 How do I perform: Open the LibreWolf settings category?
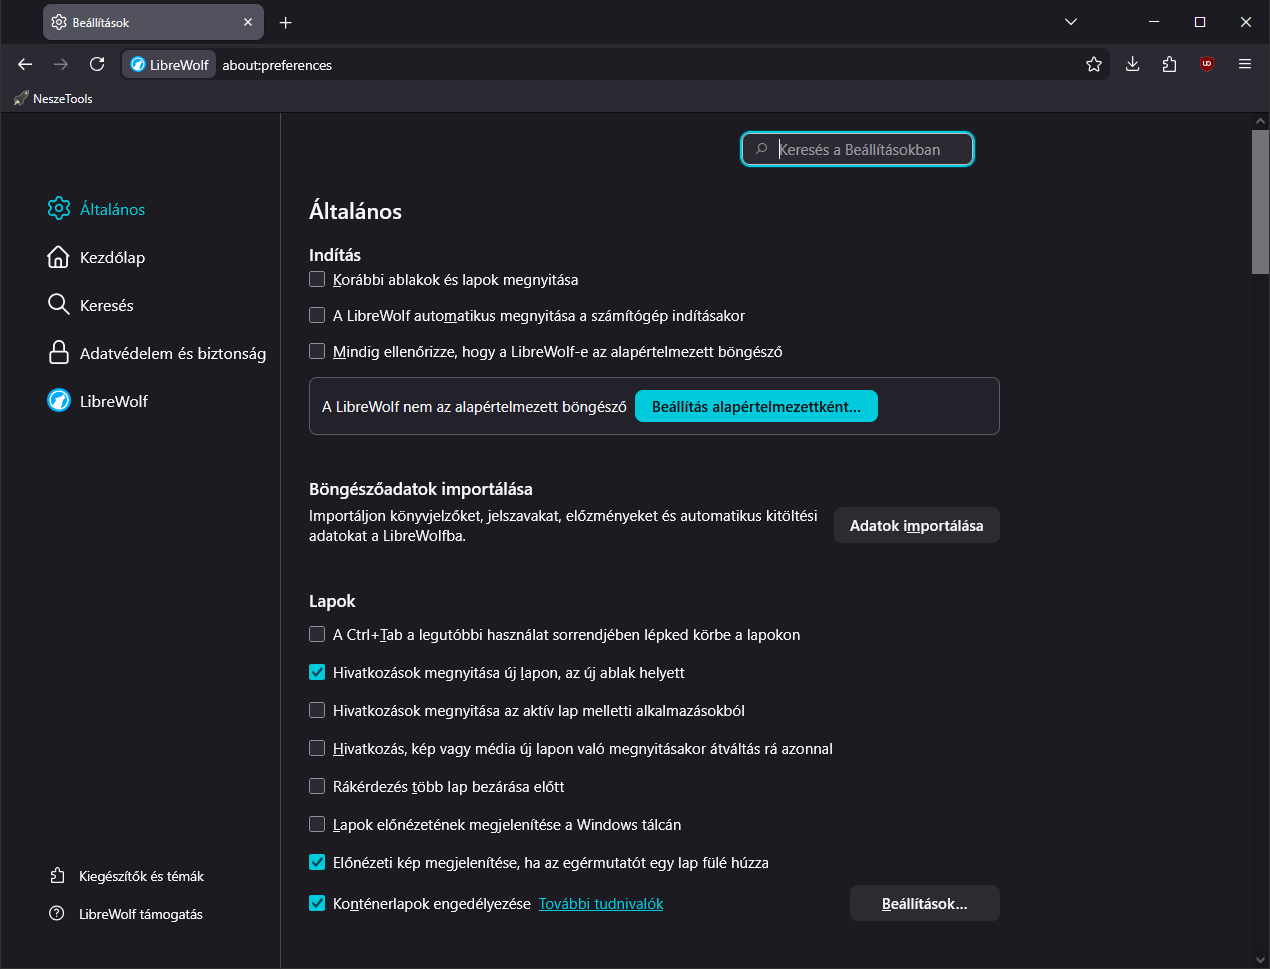[x=98, y=401]
